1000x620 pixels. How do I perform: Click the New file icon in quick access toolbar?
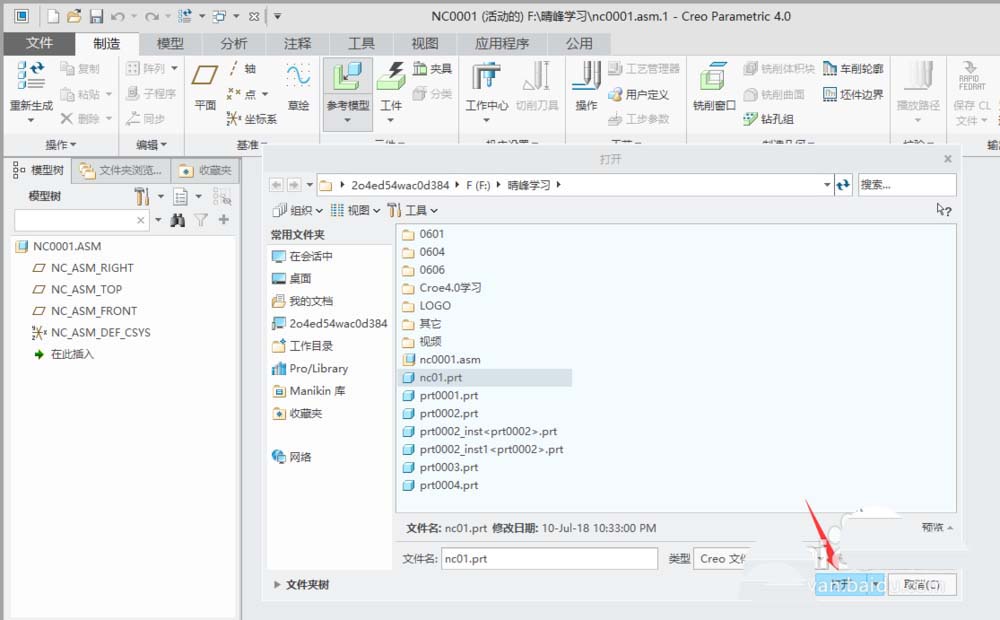click(x=53, y=17)
